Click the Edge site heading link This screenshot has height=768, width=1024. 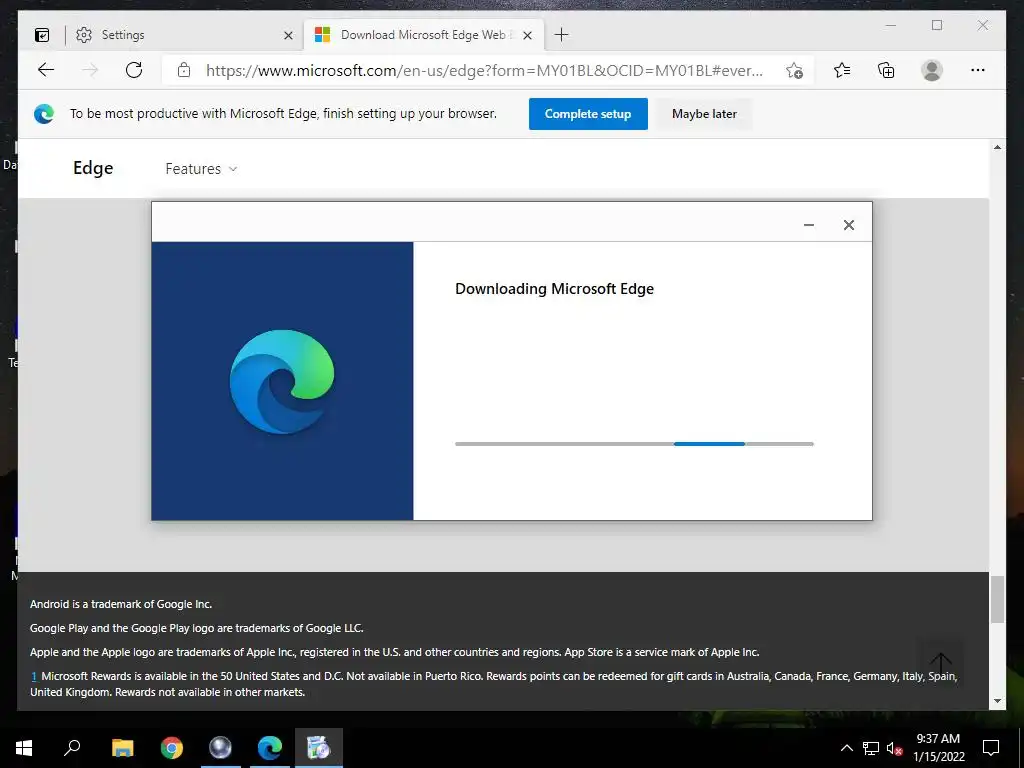coord(93,168)
